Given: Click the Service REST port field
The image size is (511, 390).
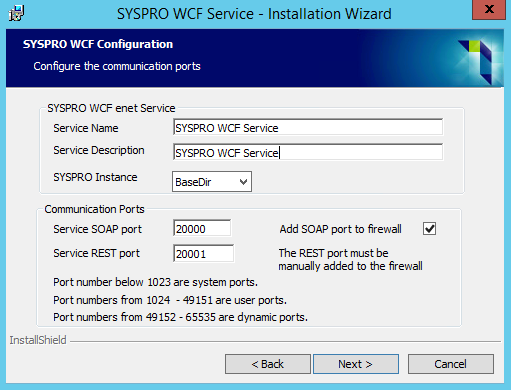Looking at the screenshot, I should [203, 253].
